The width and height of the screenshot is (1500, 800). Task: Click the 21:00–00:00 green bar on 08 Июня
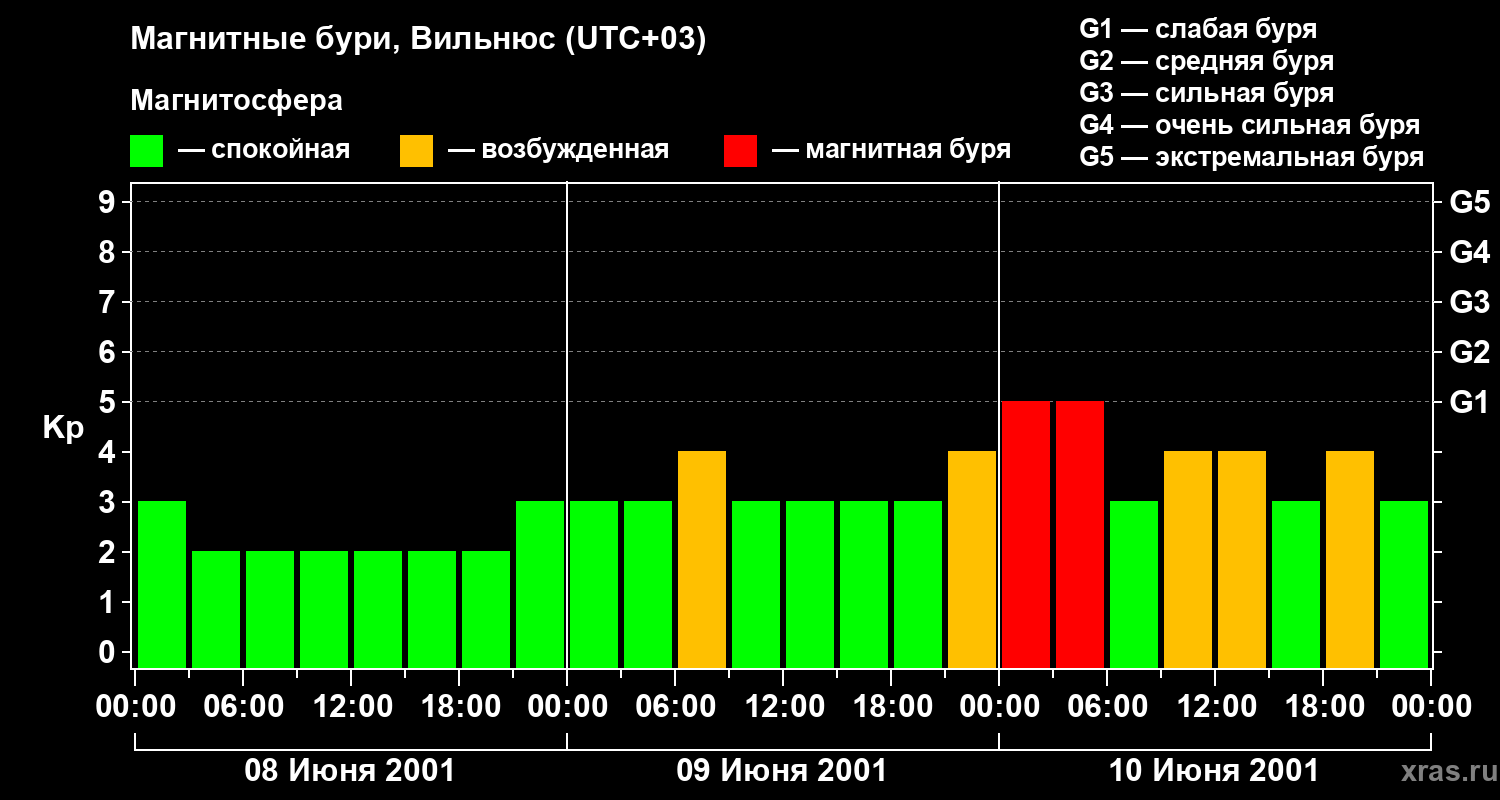[540, 584]
